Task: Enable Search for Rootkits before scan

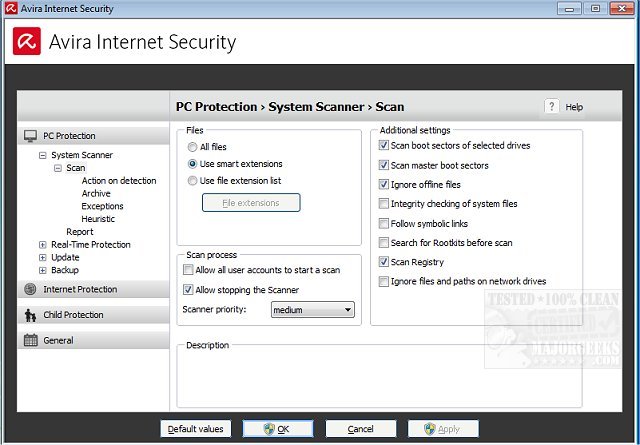Action: [384, 243]
